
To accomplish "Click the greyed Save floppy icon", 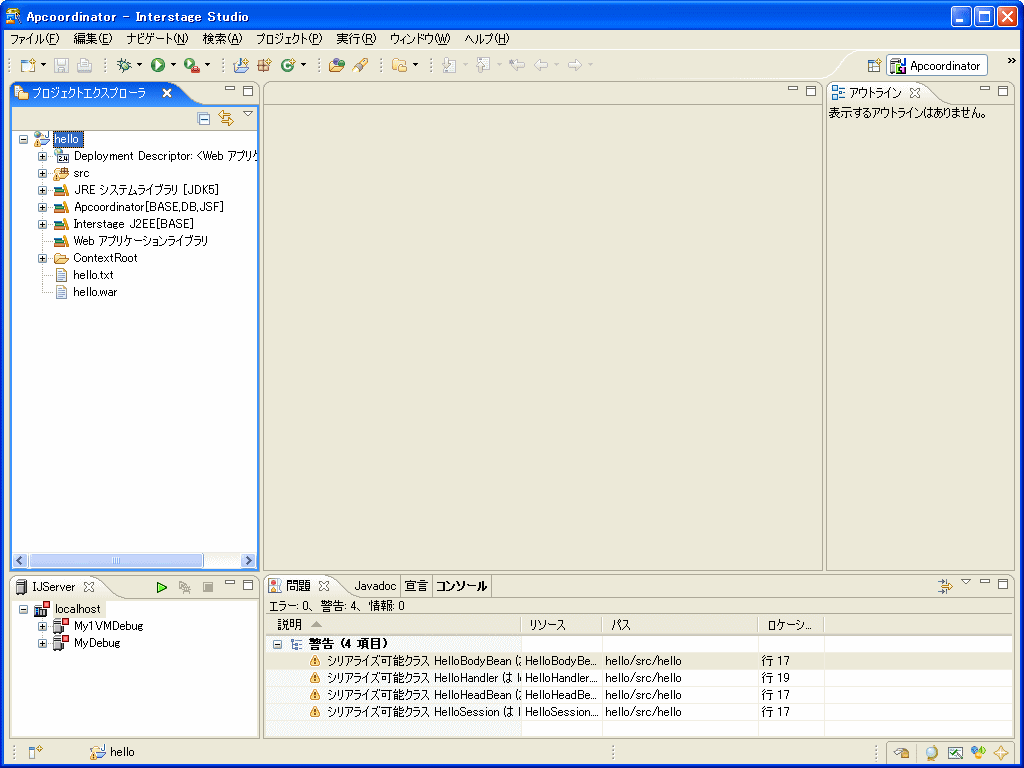I will (x=61, y=65).
